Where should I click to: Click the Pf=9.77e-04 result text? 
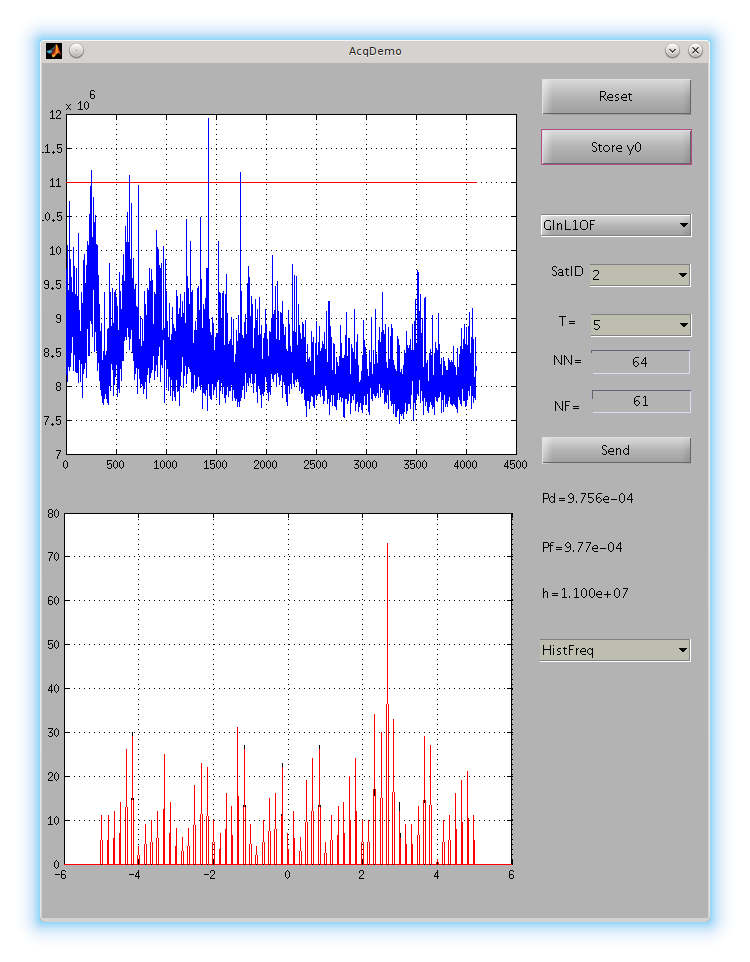coord(582,547)
